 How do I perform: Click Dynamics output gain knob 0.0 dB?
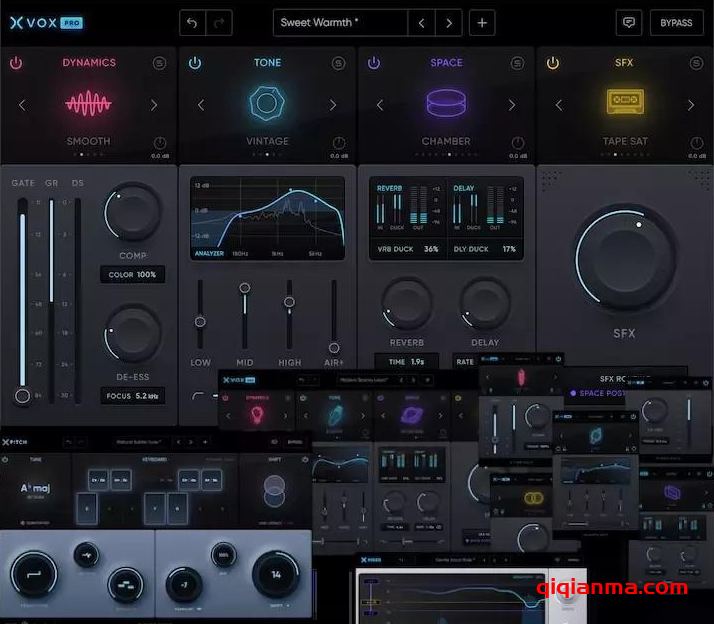click(160, 143)
